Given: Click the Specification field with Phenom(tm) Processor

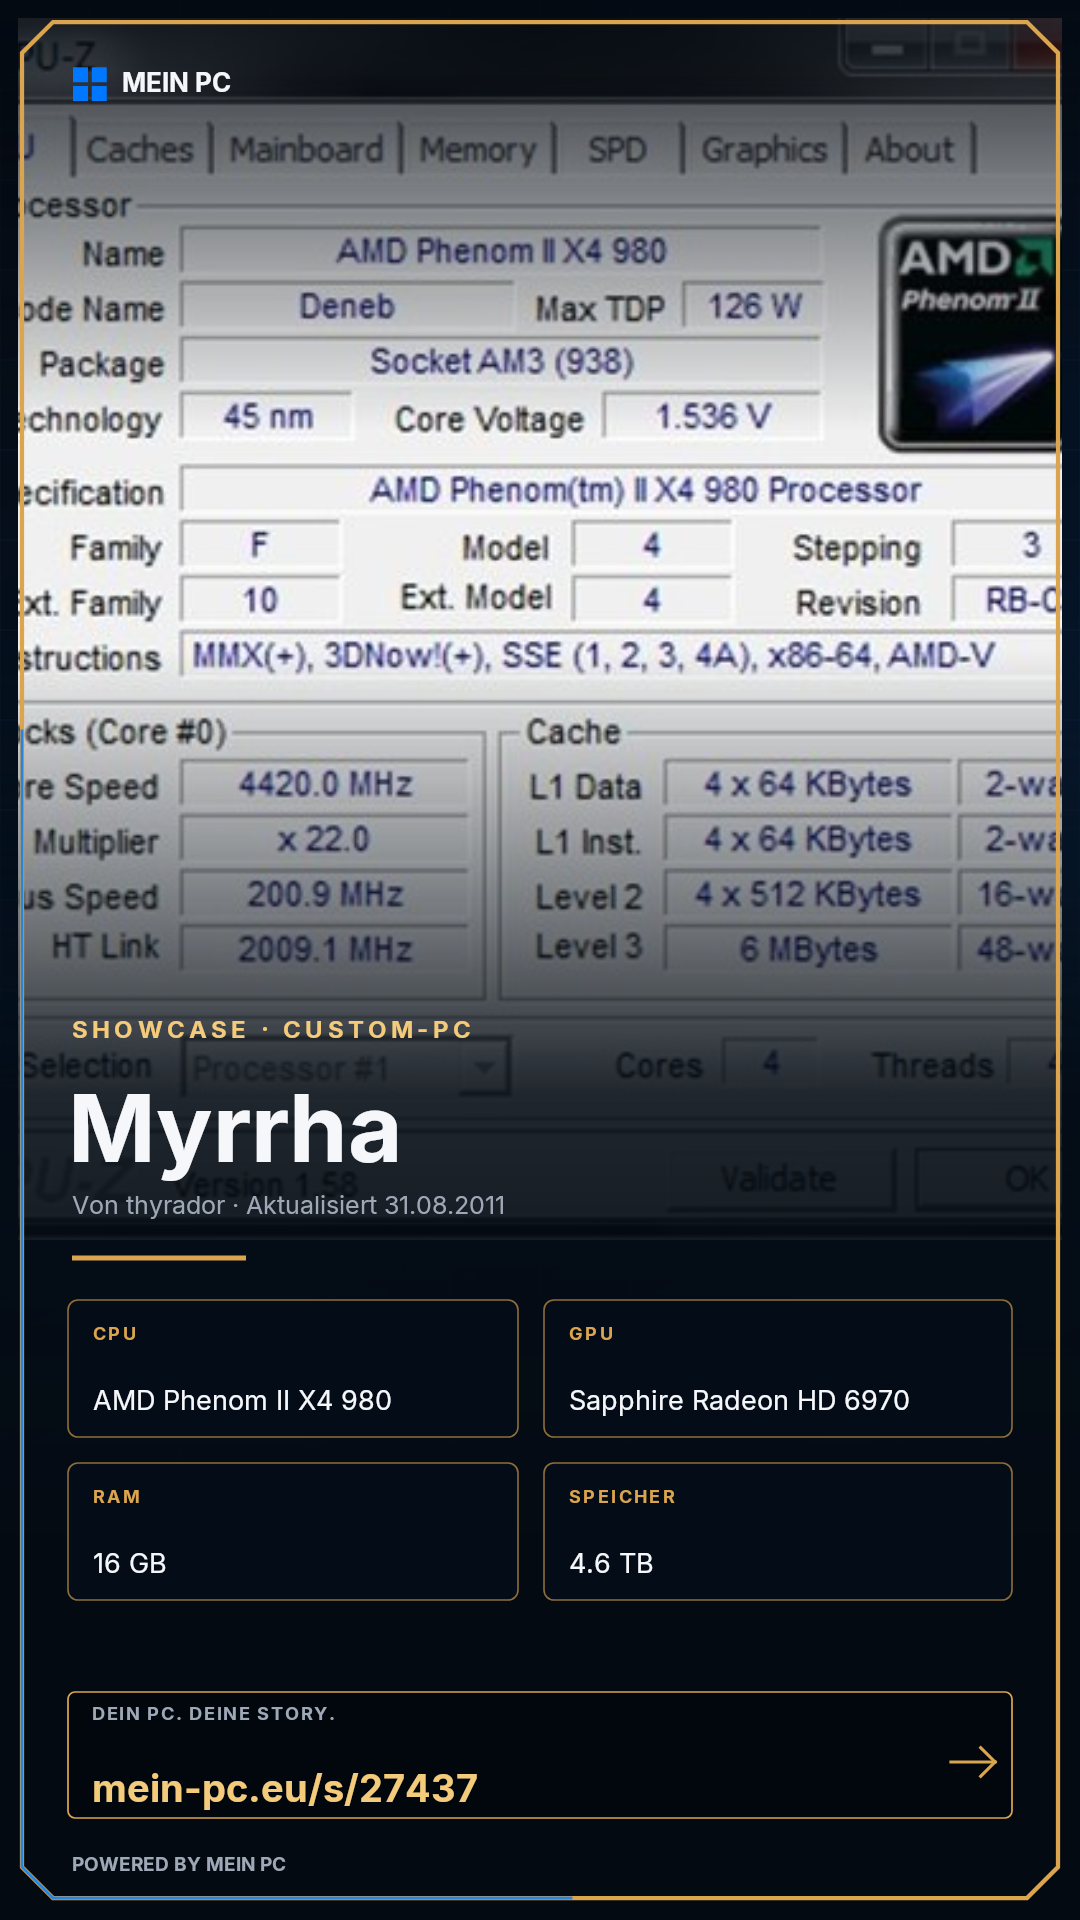Looking at the screenshot, I should pos(620,490).
